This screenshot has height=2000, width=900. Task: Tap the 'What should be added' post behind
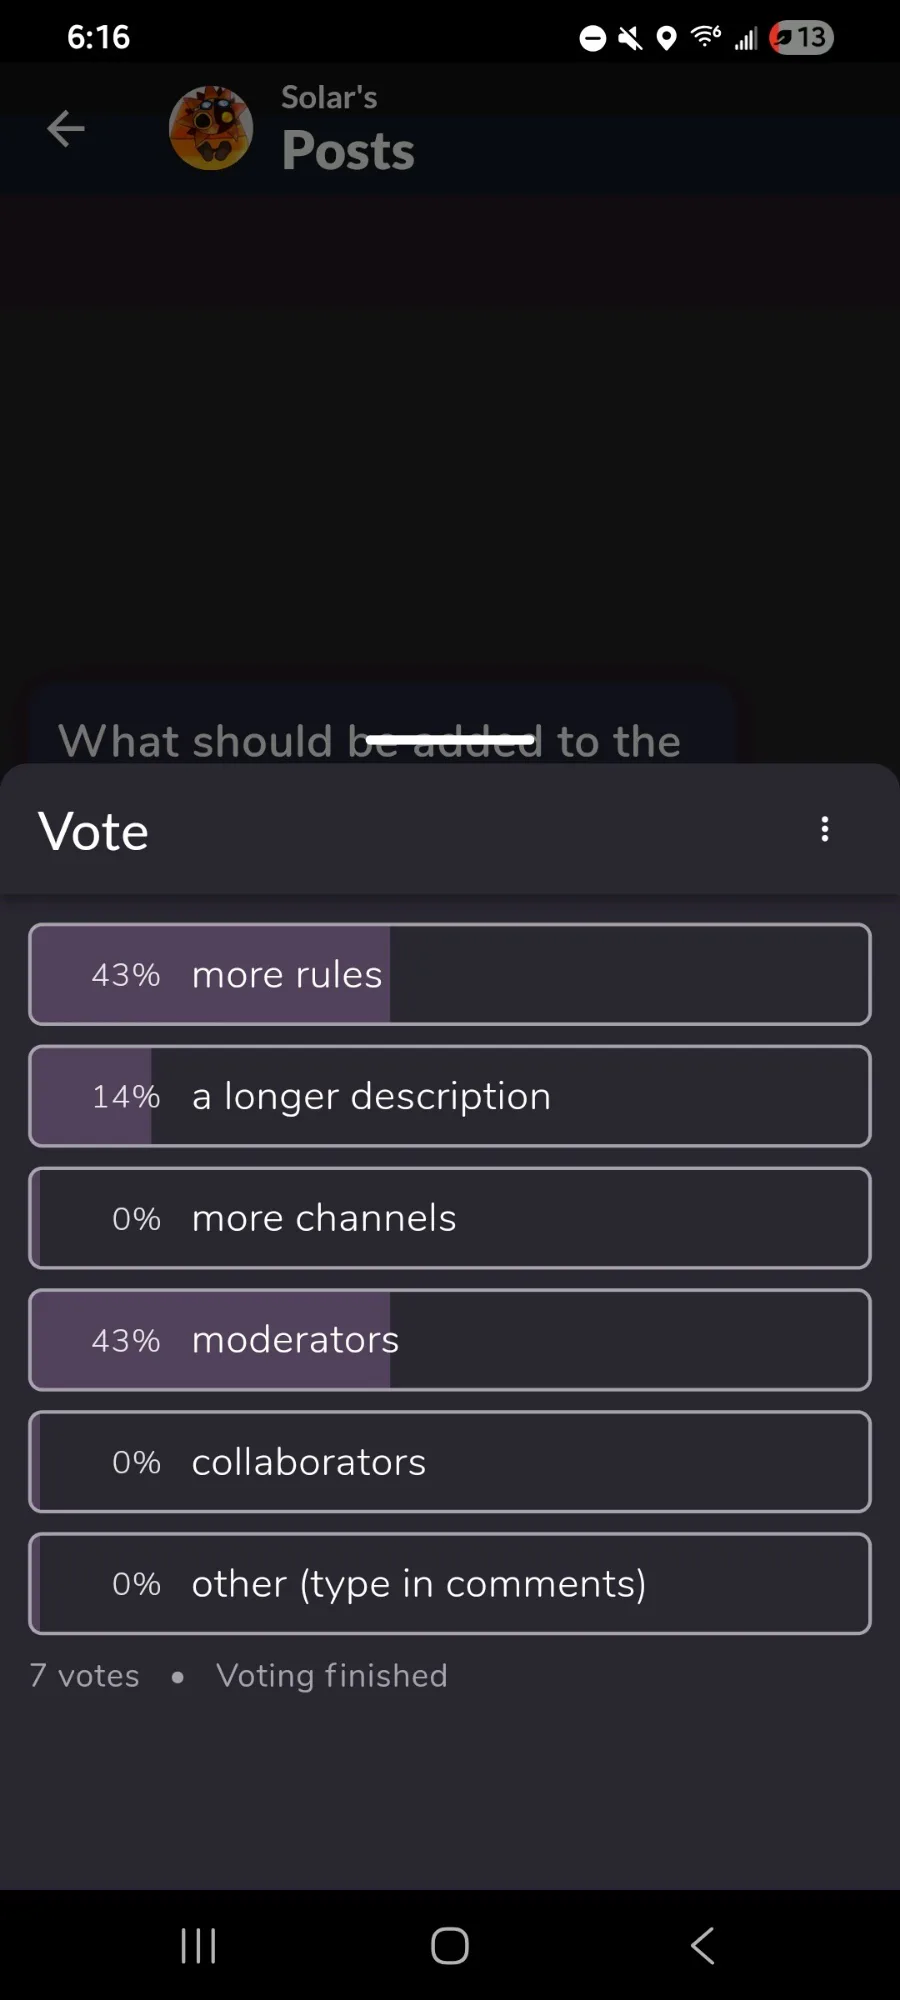(x=380, y=726)
